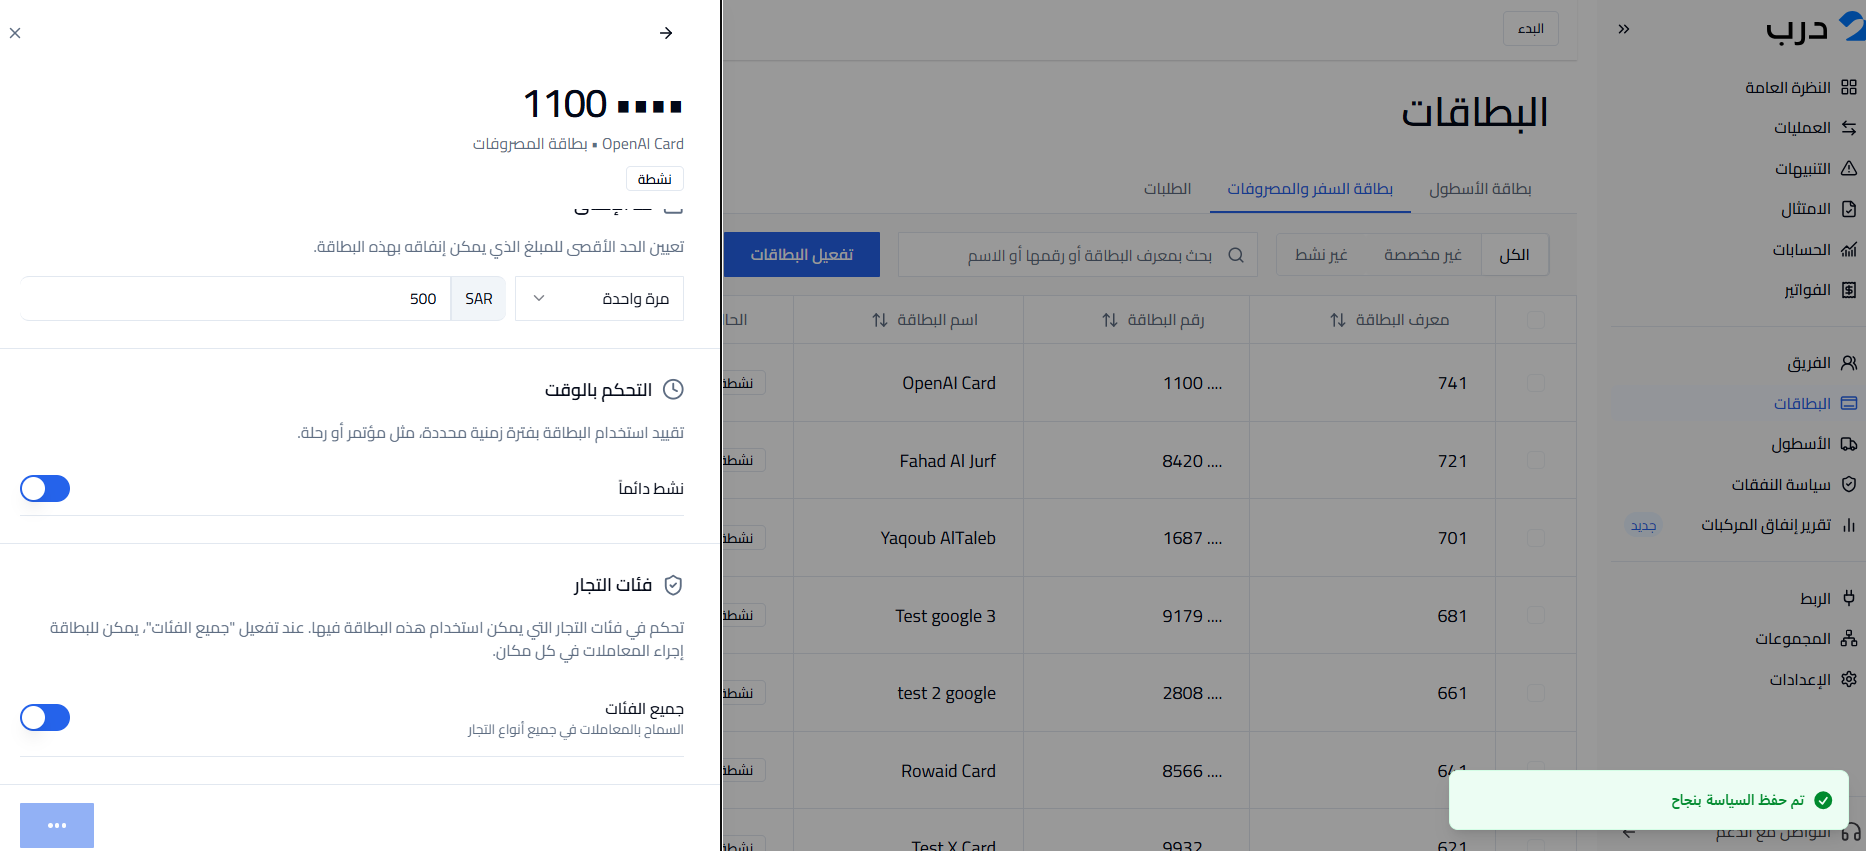Click the درب logo

click(1815, 28)
